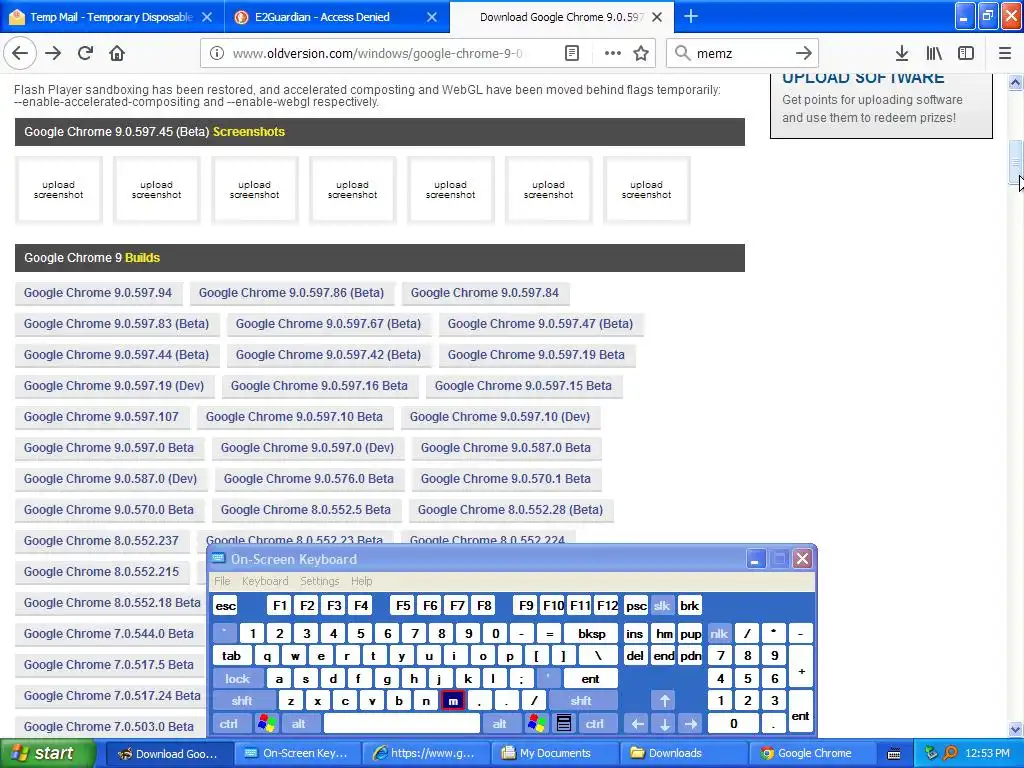The image size is (1024, 768).
Task: Click the browser forward arrow
Action: (x=53, y=54)
